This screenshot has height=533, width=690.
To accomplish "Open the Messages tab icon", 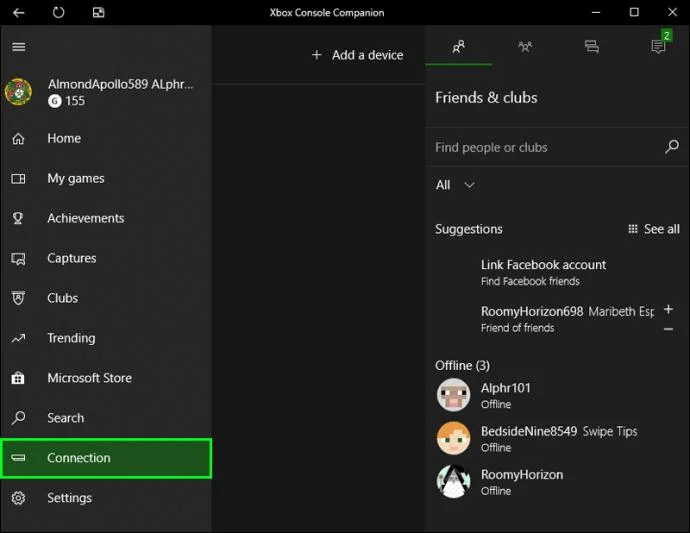I will coord(591,46).
